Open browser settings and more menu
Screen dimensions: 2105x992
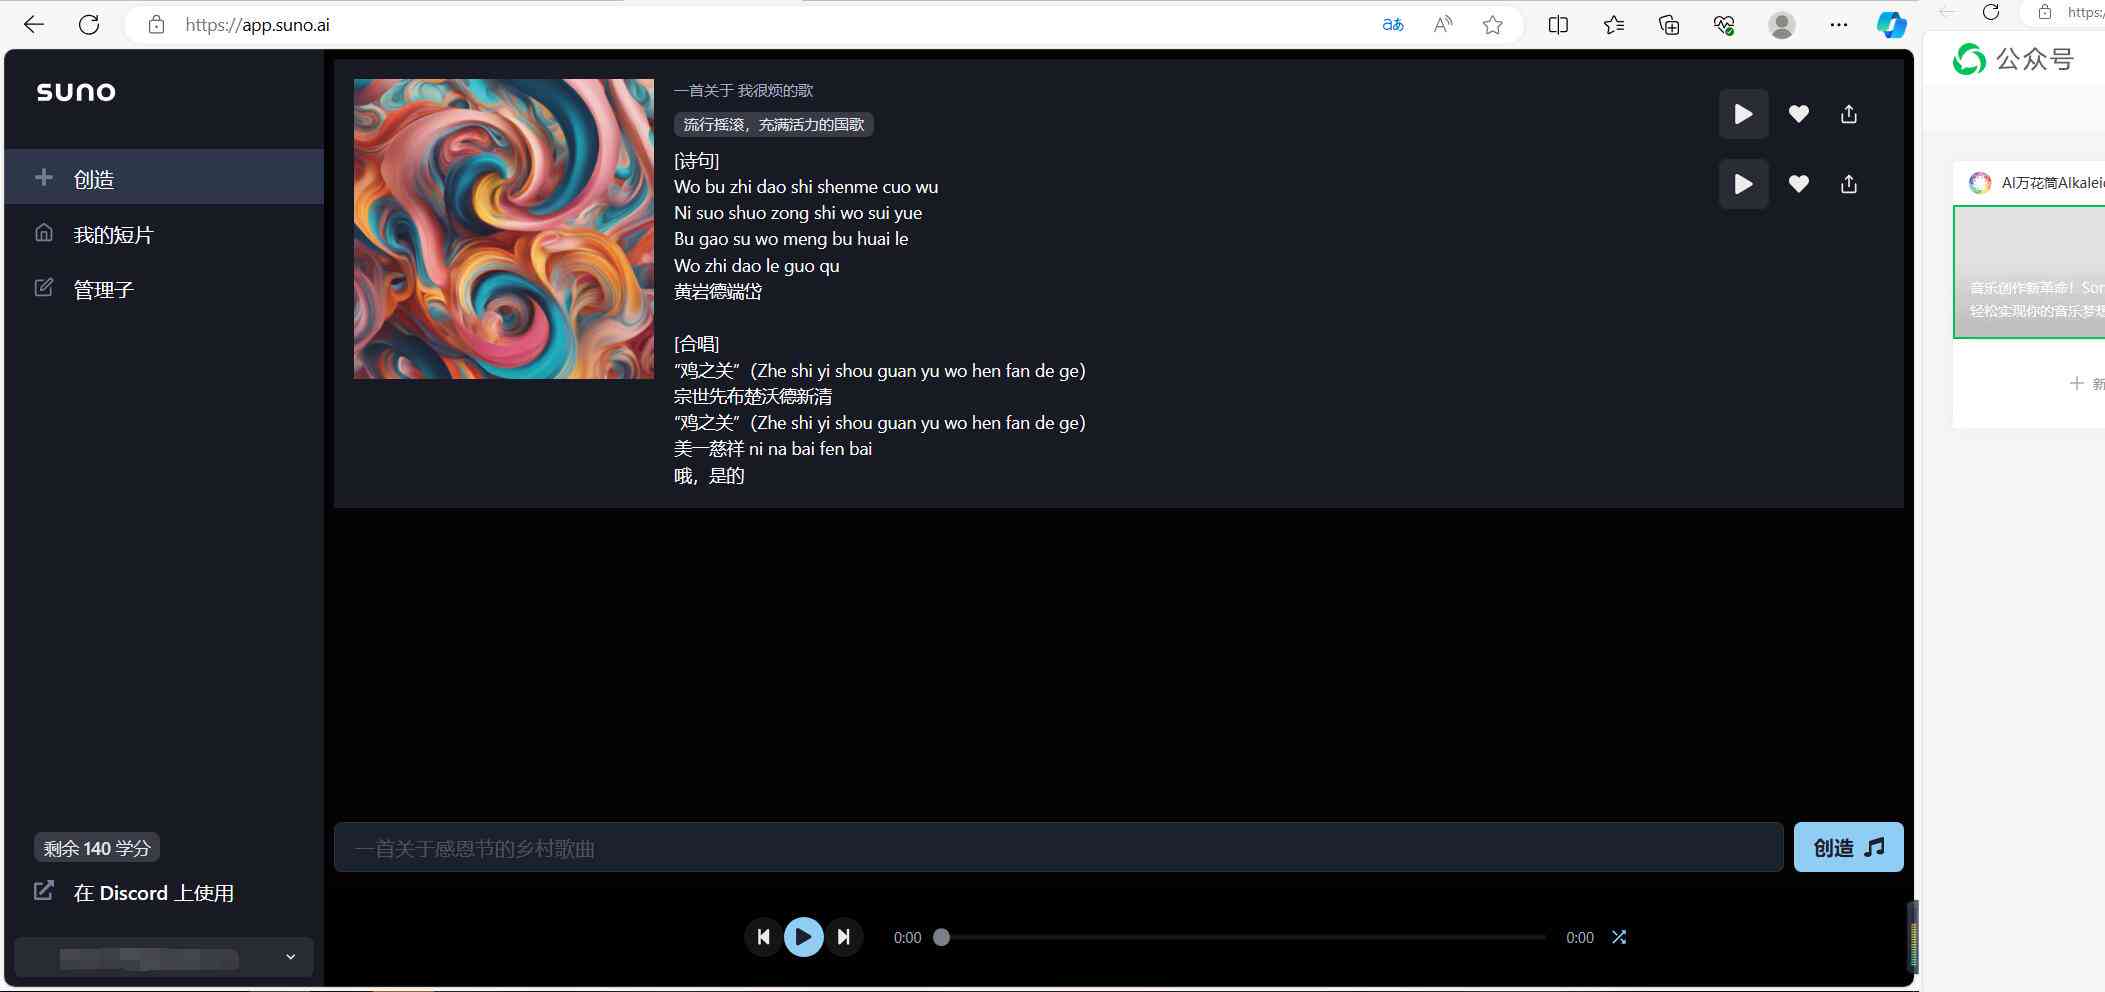(x=1838, y=25)
